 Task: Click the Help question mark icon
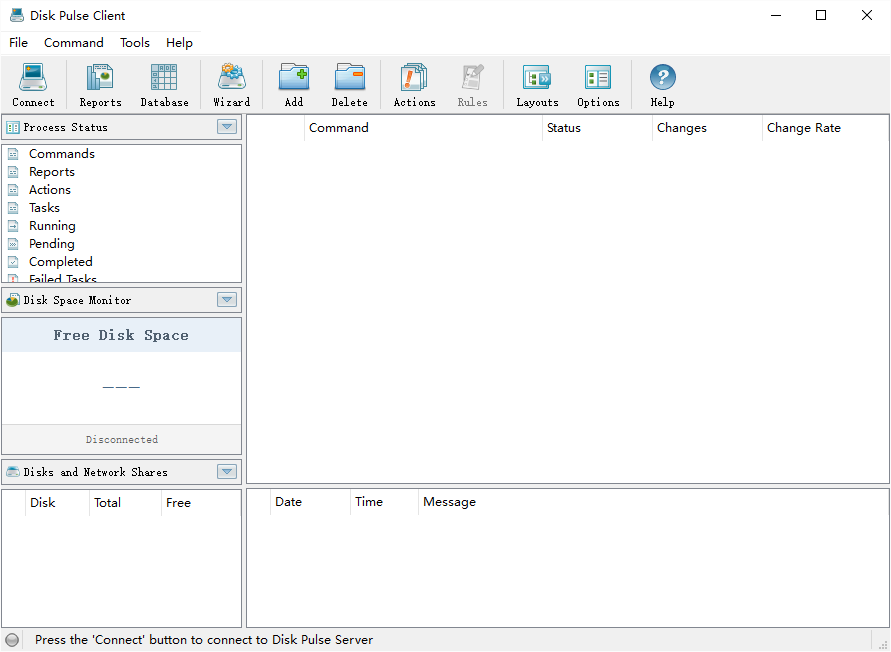[663, 77]
